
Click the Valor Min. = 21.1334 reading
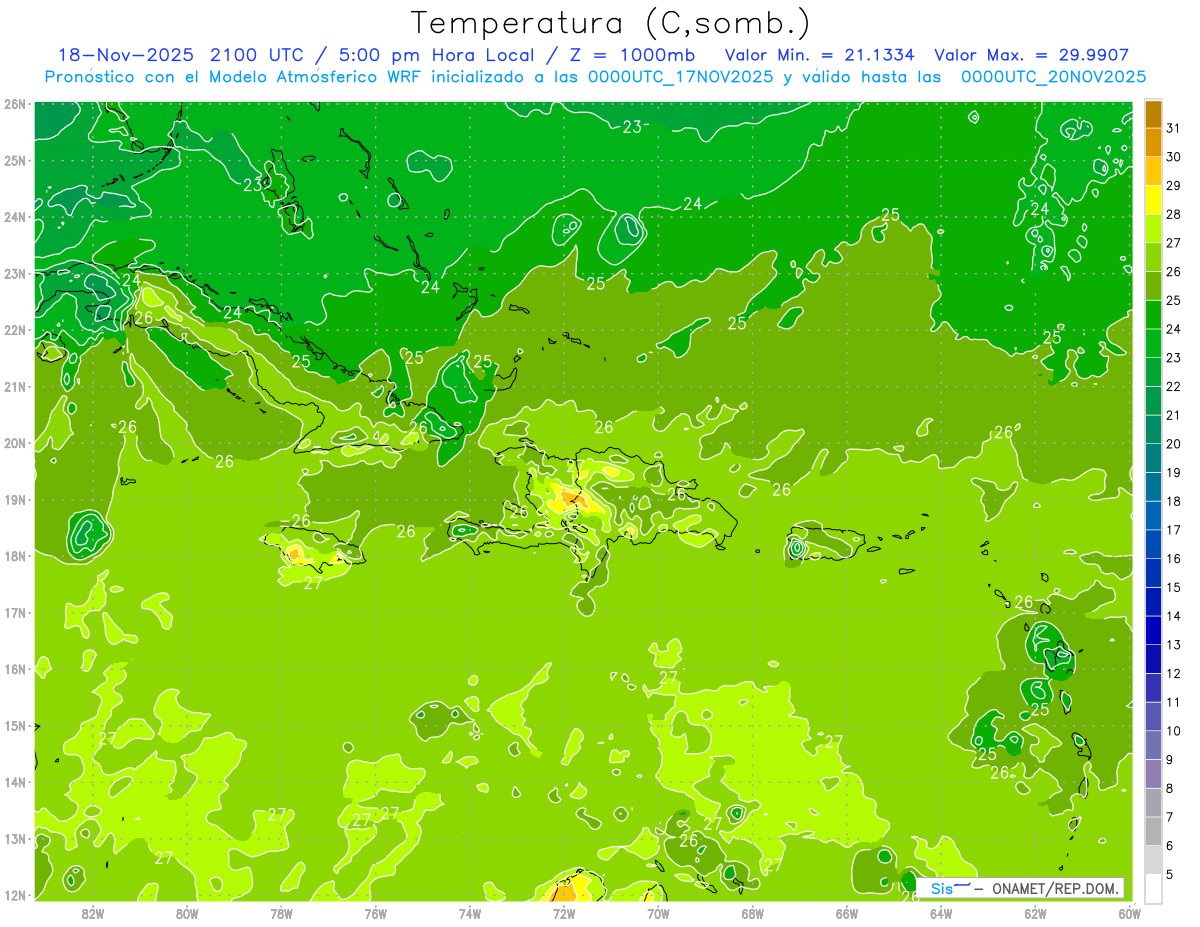[x=820, y=55]
